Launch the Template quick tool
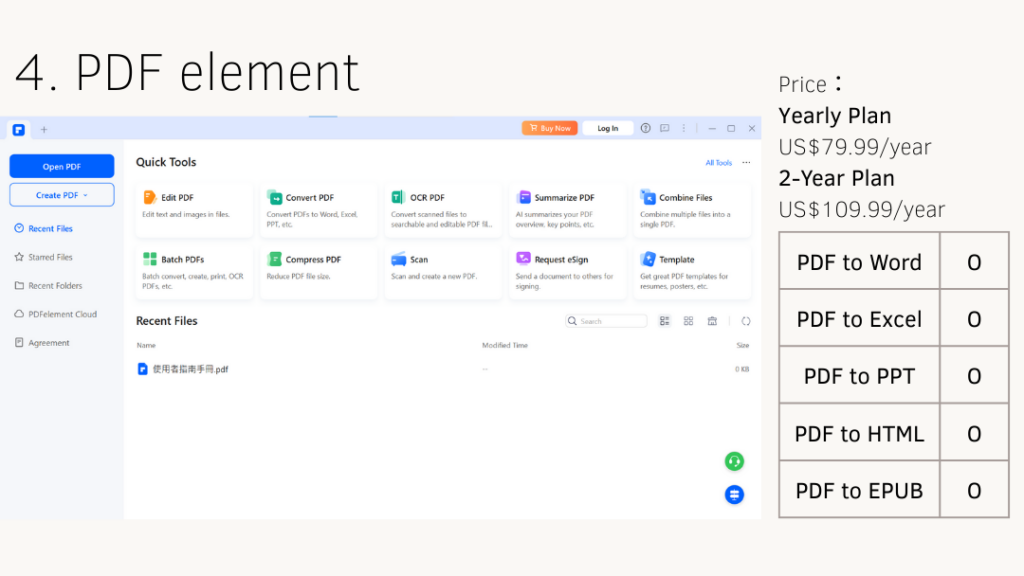Image resolution: width=1024 pixels, height=576 pixels. coord(692,272)
